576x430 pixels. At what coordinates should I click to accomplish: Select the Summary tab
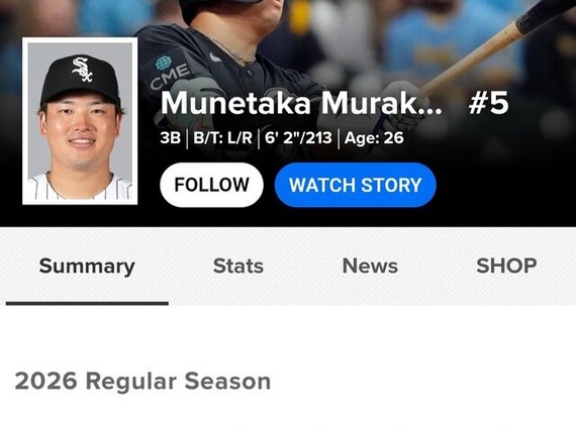pyautogui.click(x=87, y=267)
